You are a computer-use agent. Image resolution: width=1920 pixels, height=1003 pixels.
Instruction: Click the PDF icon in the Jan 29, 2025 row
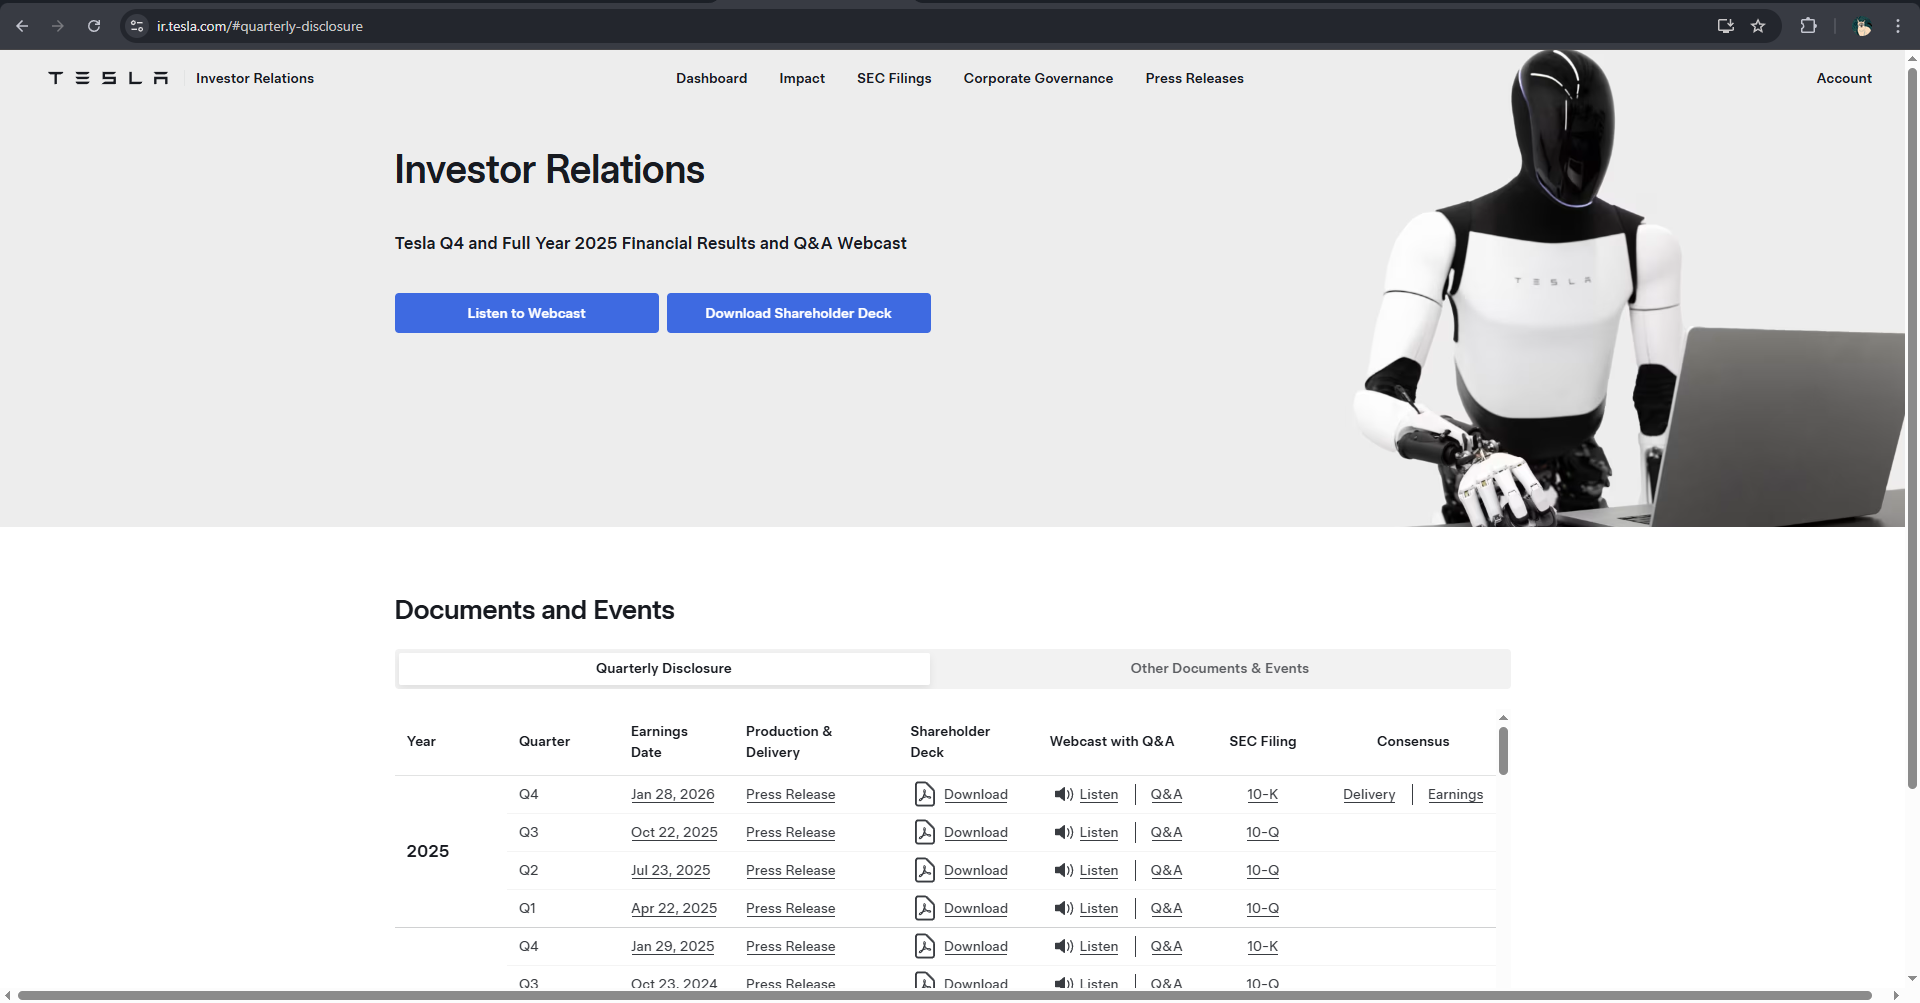click(925, 946)
